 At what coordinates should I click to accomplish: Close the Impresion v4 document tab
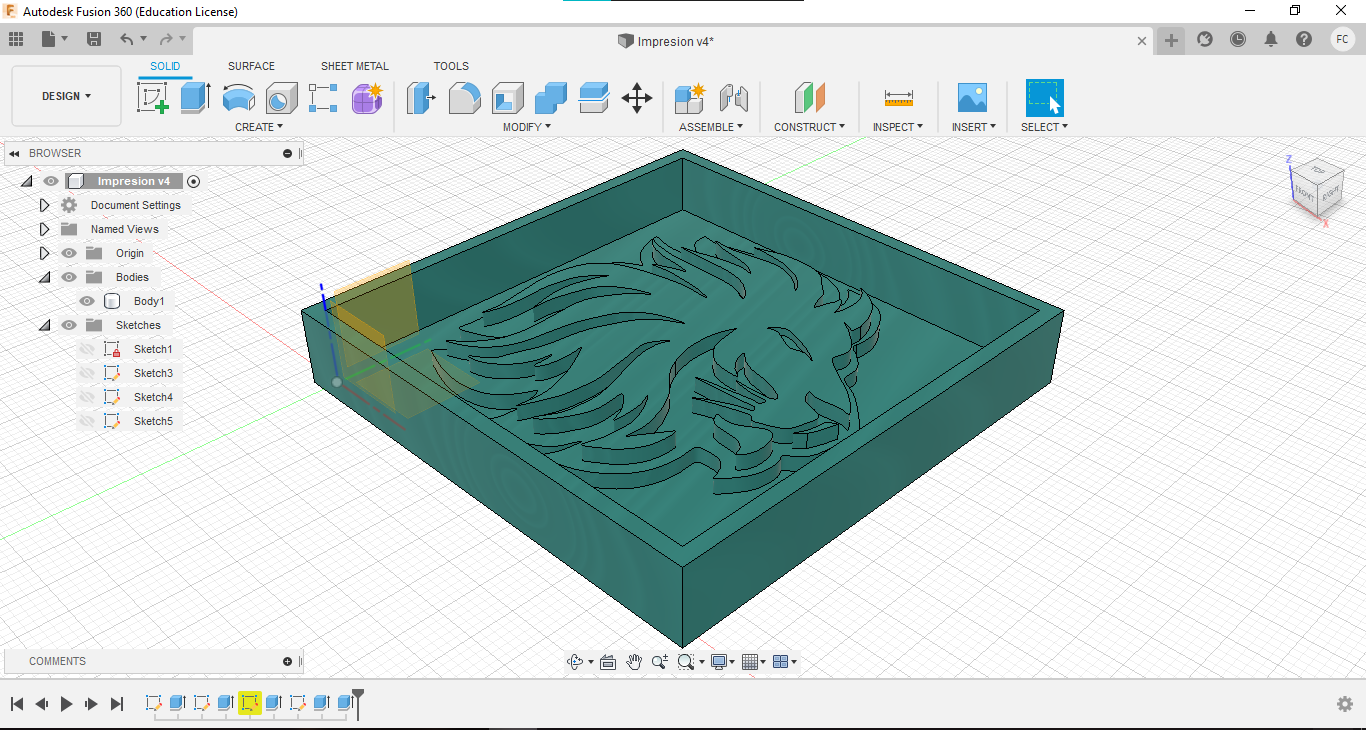pyautogui.click(x=1142, y=41)
